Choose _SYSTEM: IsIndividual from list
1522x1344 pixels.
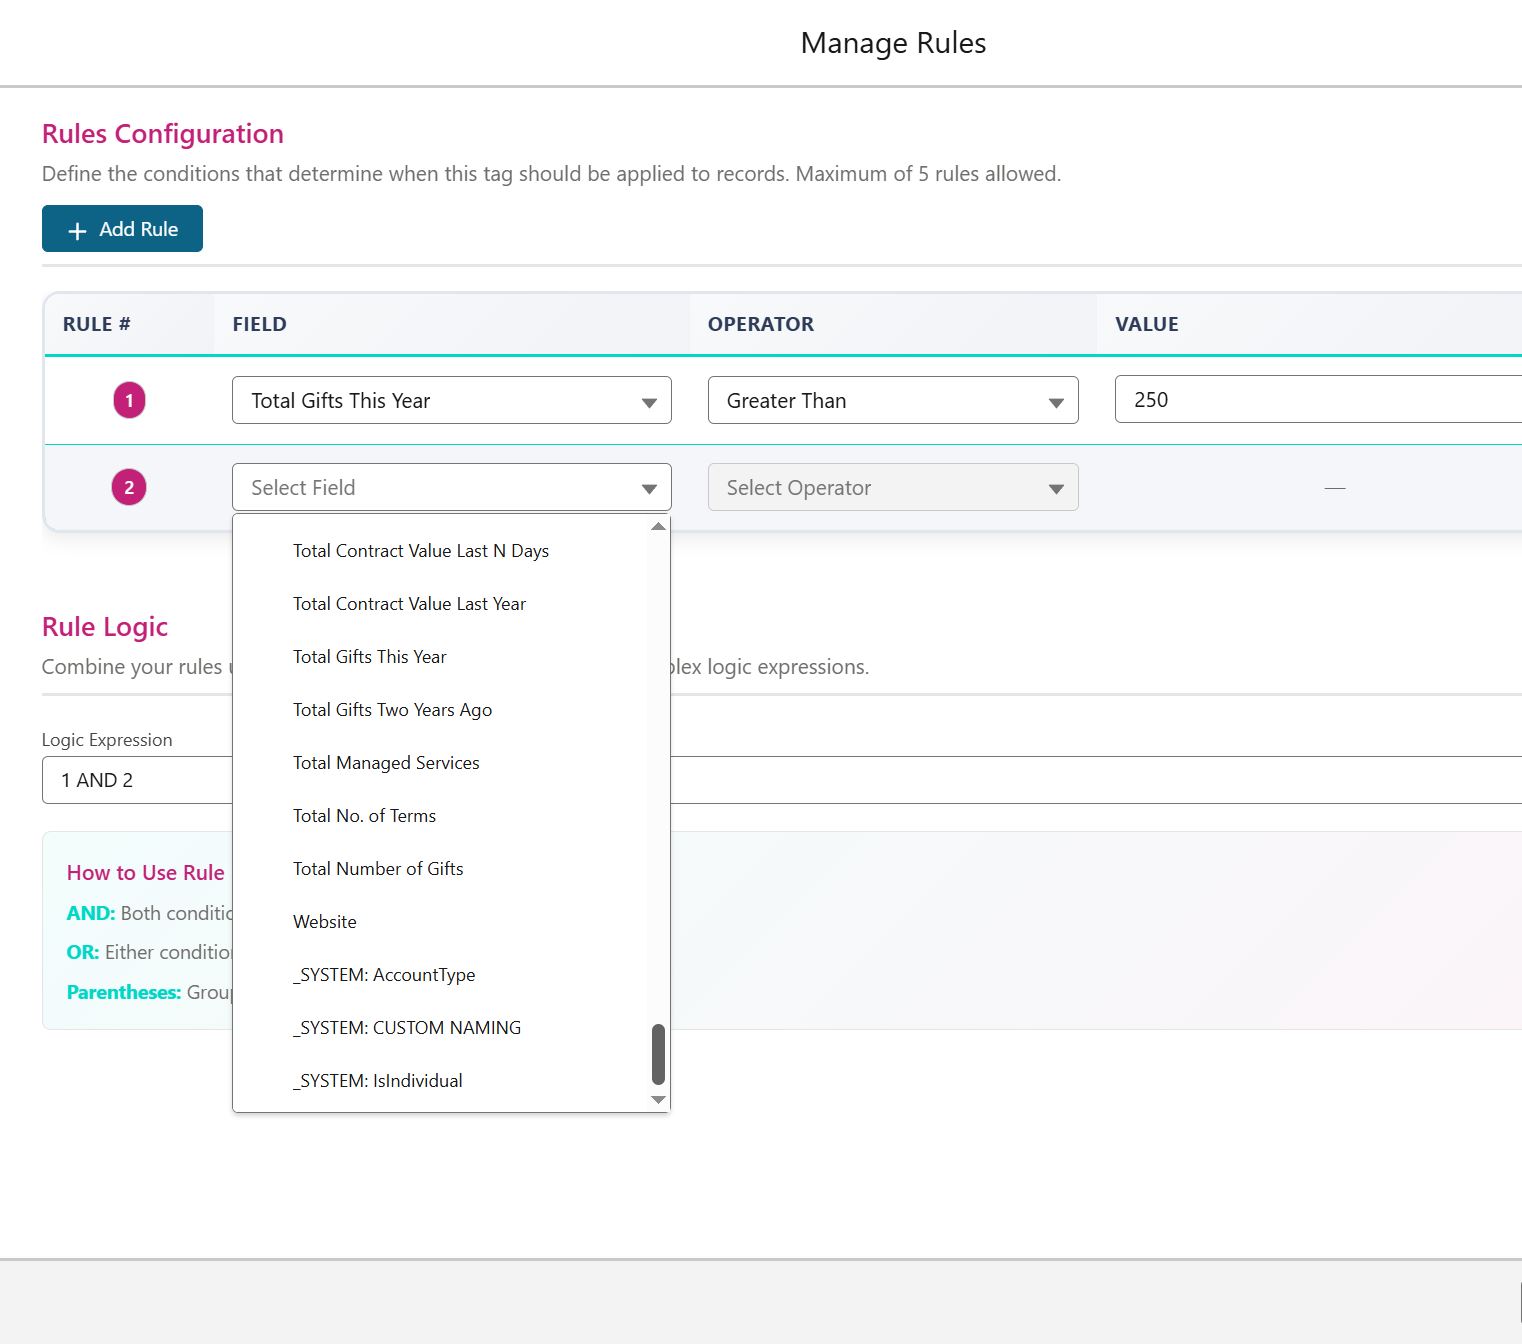coord(377,1081)
